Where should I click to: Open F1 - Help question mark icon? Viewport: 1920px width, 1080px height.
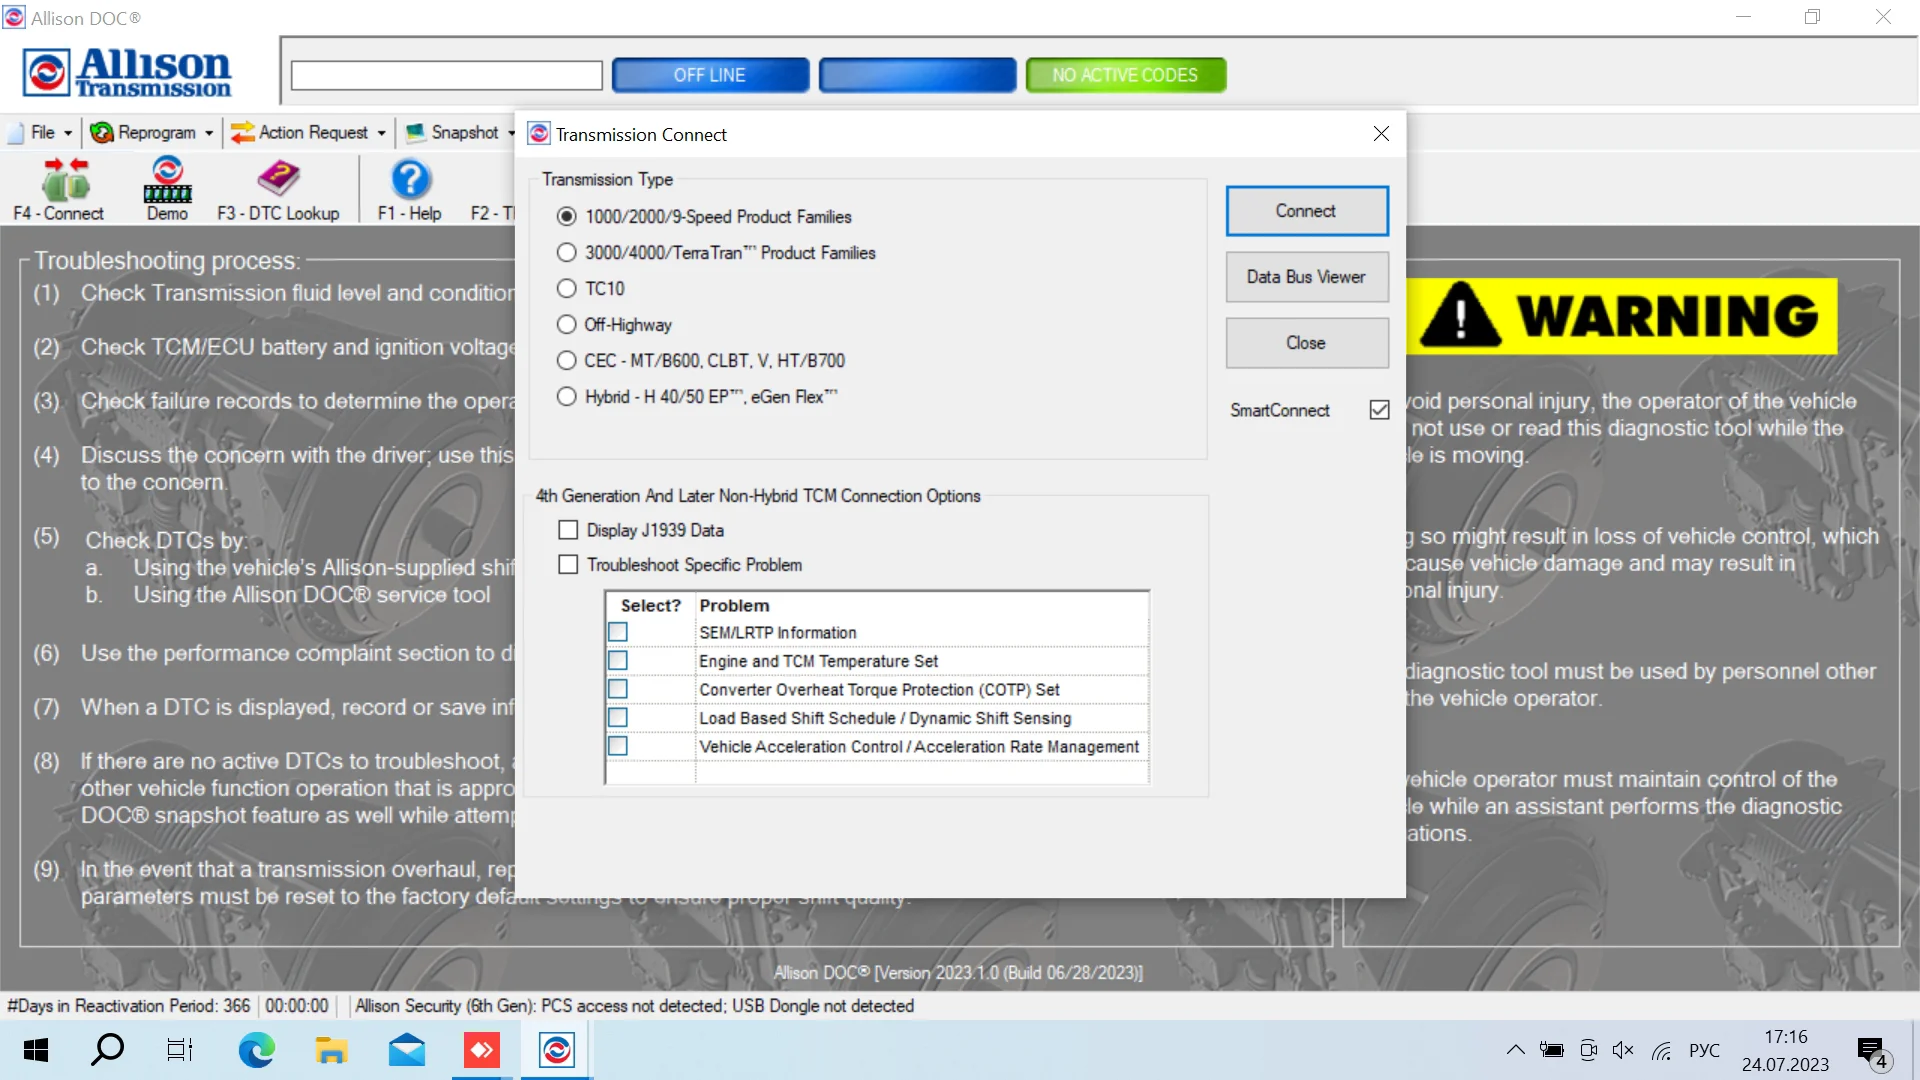coord(410,180)
